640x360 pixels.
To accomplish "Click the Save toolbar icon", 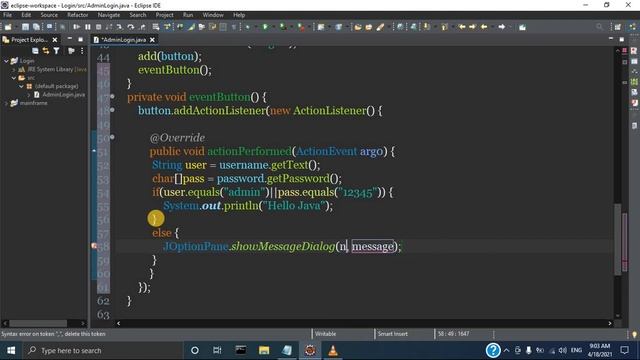I will [x=25, y=27].
